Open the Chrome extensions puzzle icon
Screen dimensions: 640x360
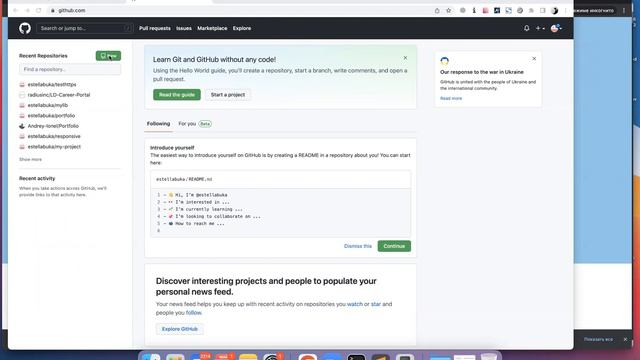[x=531, y=11]
